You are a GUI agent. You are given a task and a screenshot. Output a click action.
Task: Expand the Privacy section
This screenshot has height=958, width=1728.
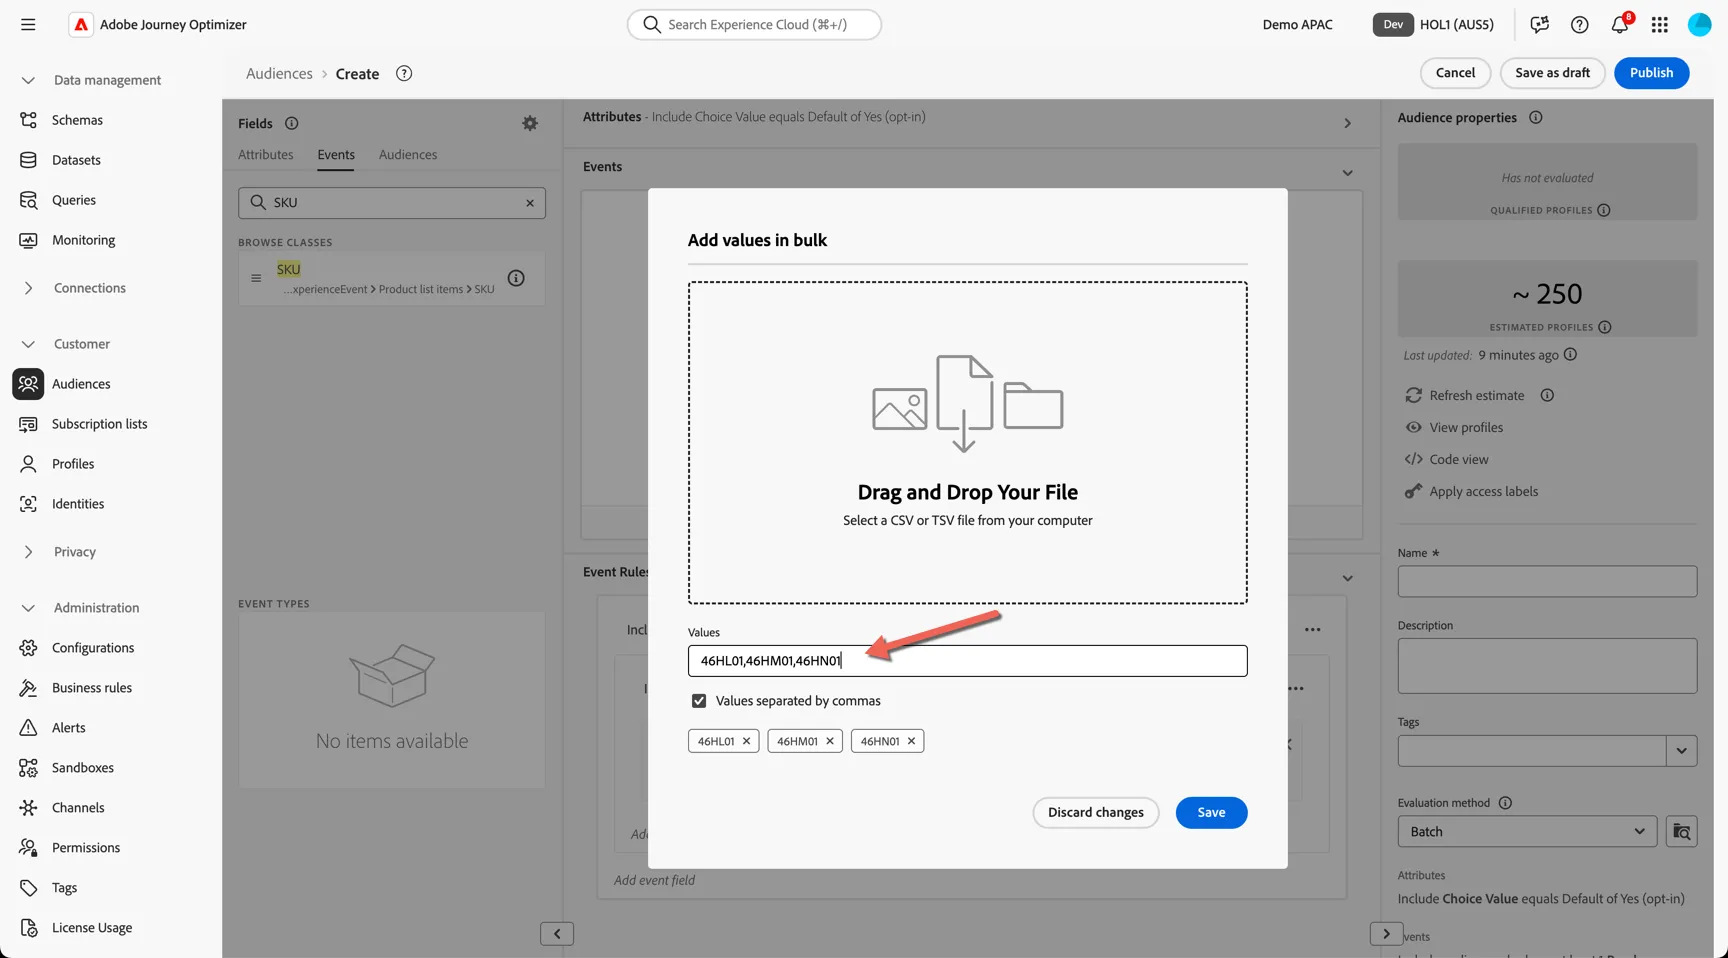28,552
